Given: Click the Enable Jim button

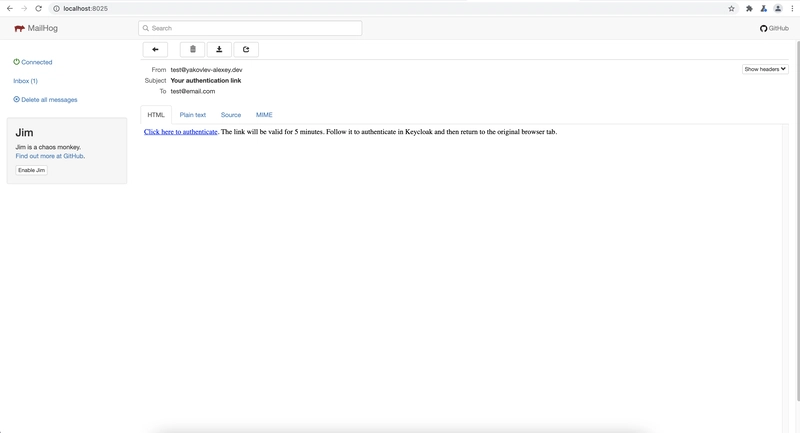Looking at the screenshot, I should pos(31,170).
